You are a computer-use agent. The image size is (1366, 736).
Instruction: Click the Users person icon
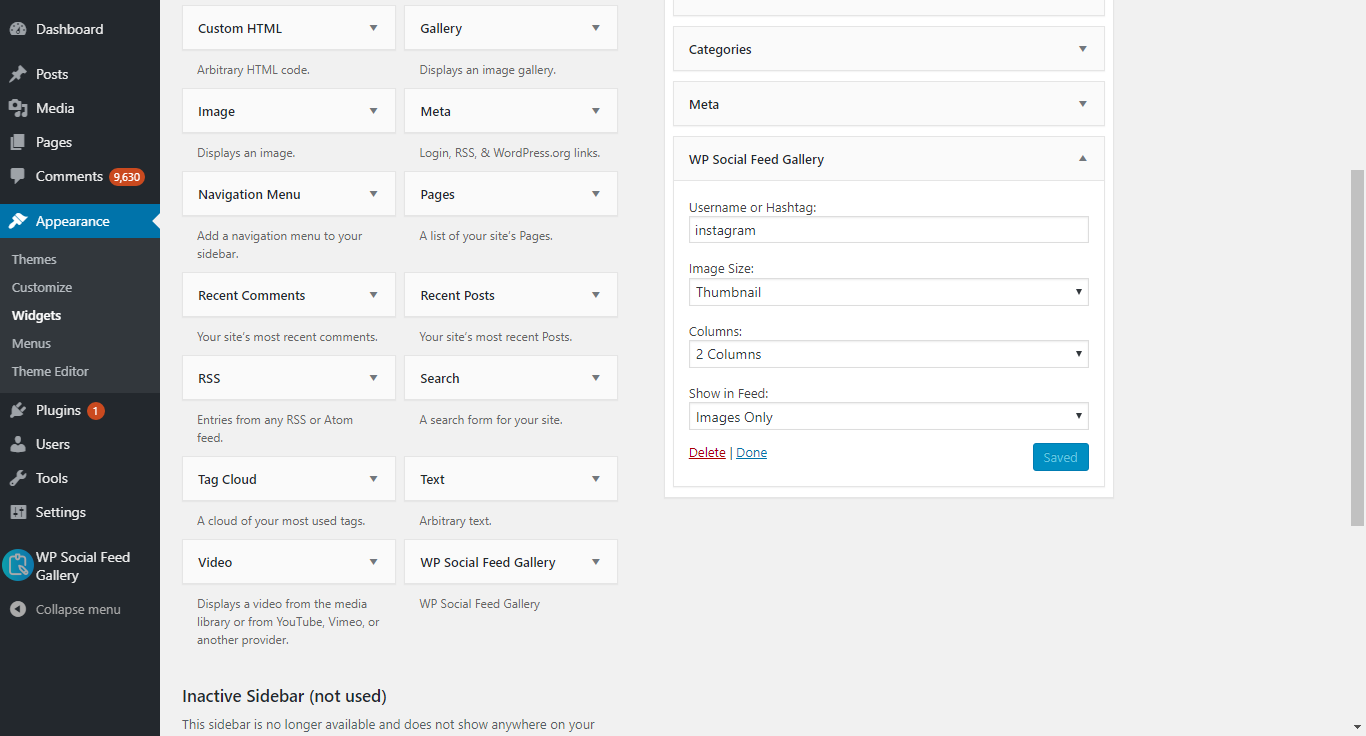pyautogui.click(x=18, y=444)
